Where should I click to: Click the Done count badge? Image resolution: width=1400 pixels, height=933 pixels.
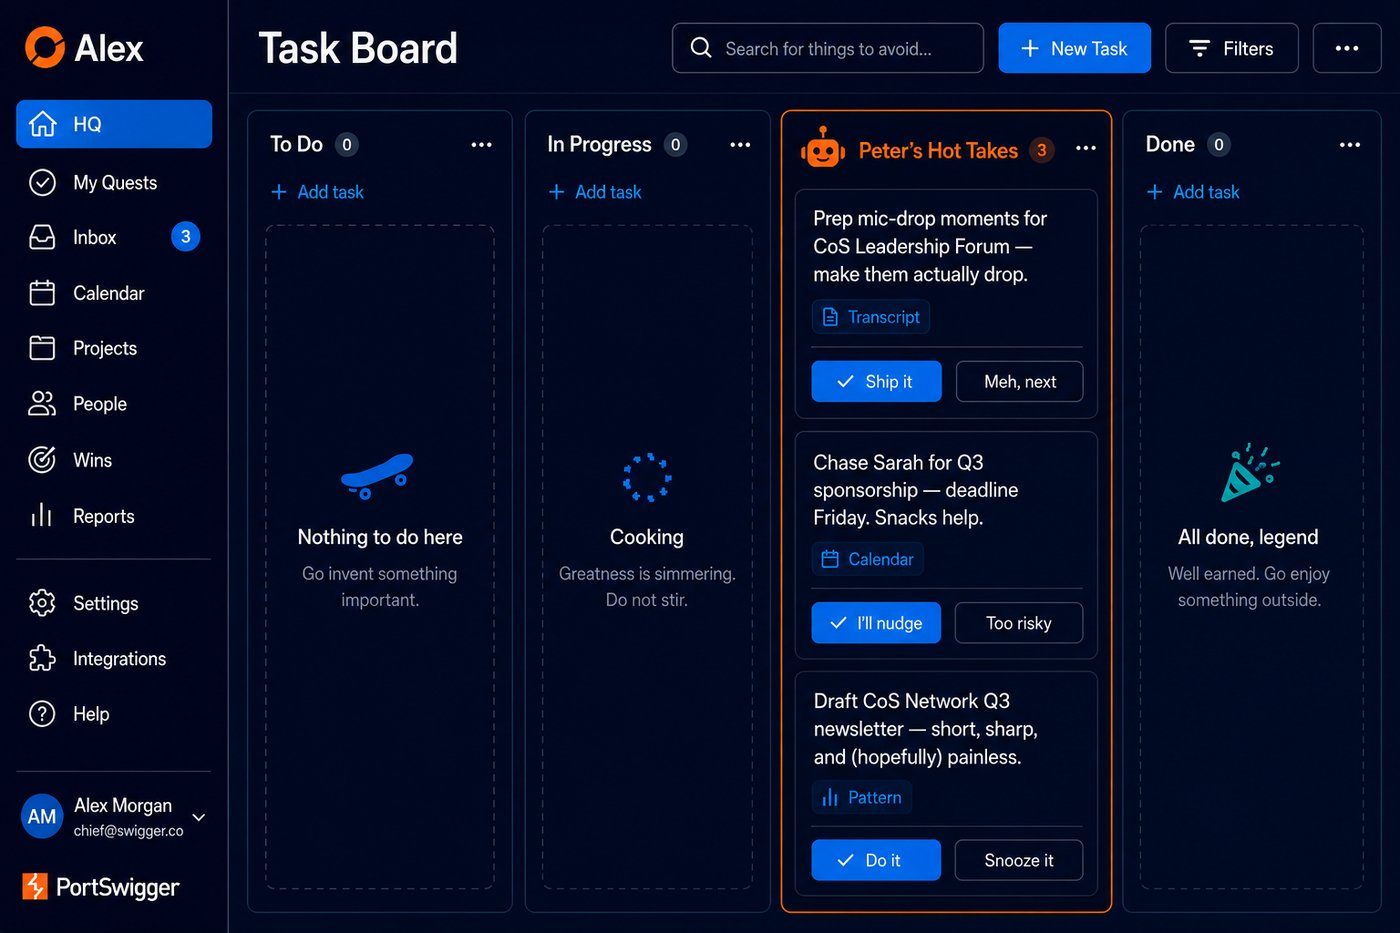click(1219, 145)
